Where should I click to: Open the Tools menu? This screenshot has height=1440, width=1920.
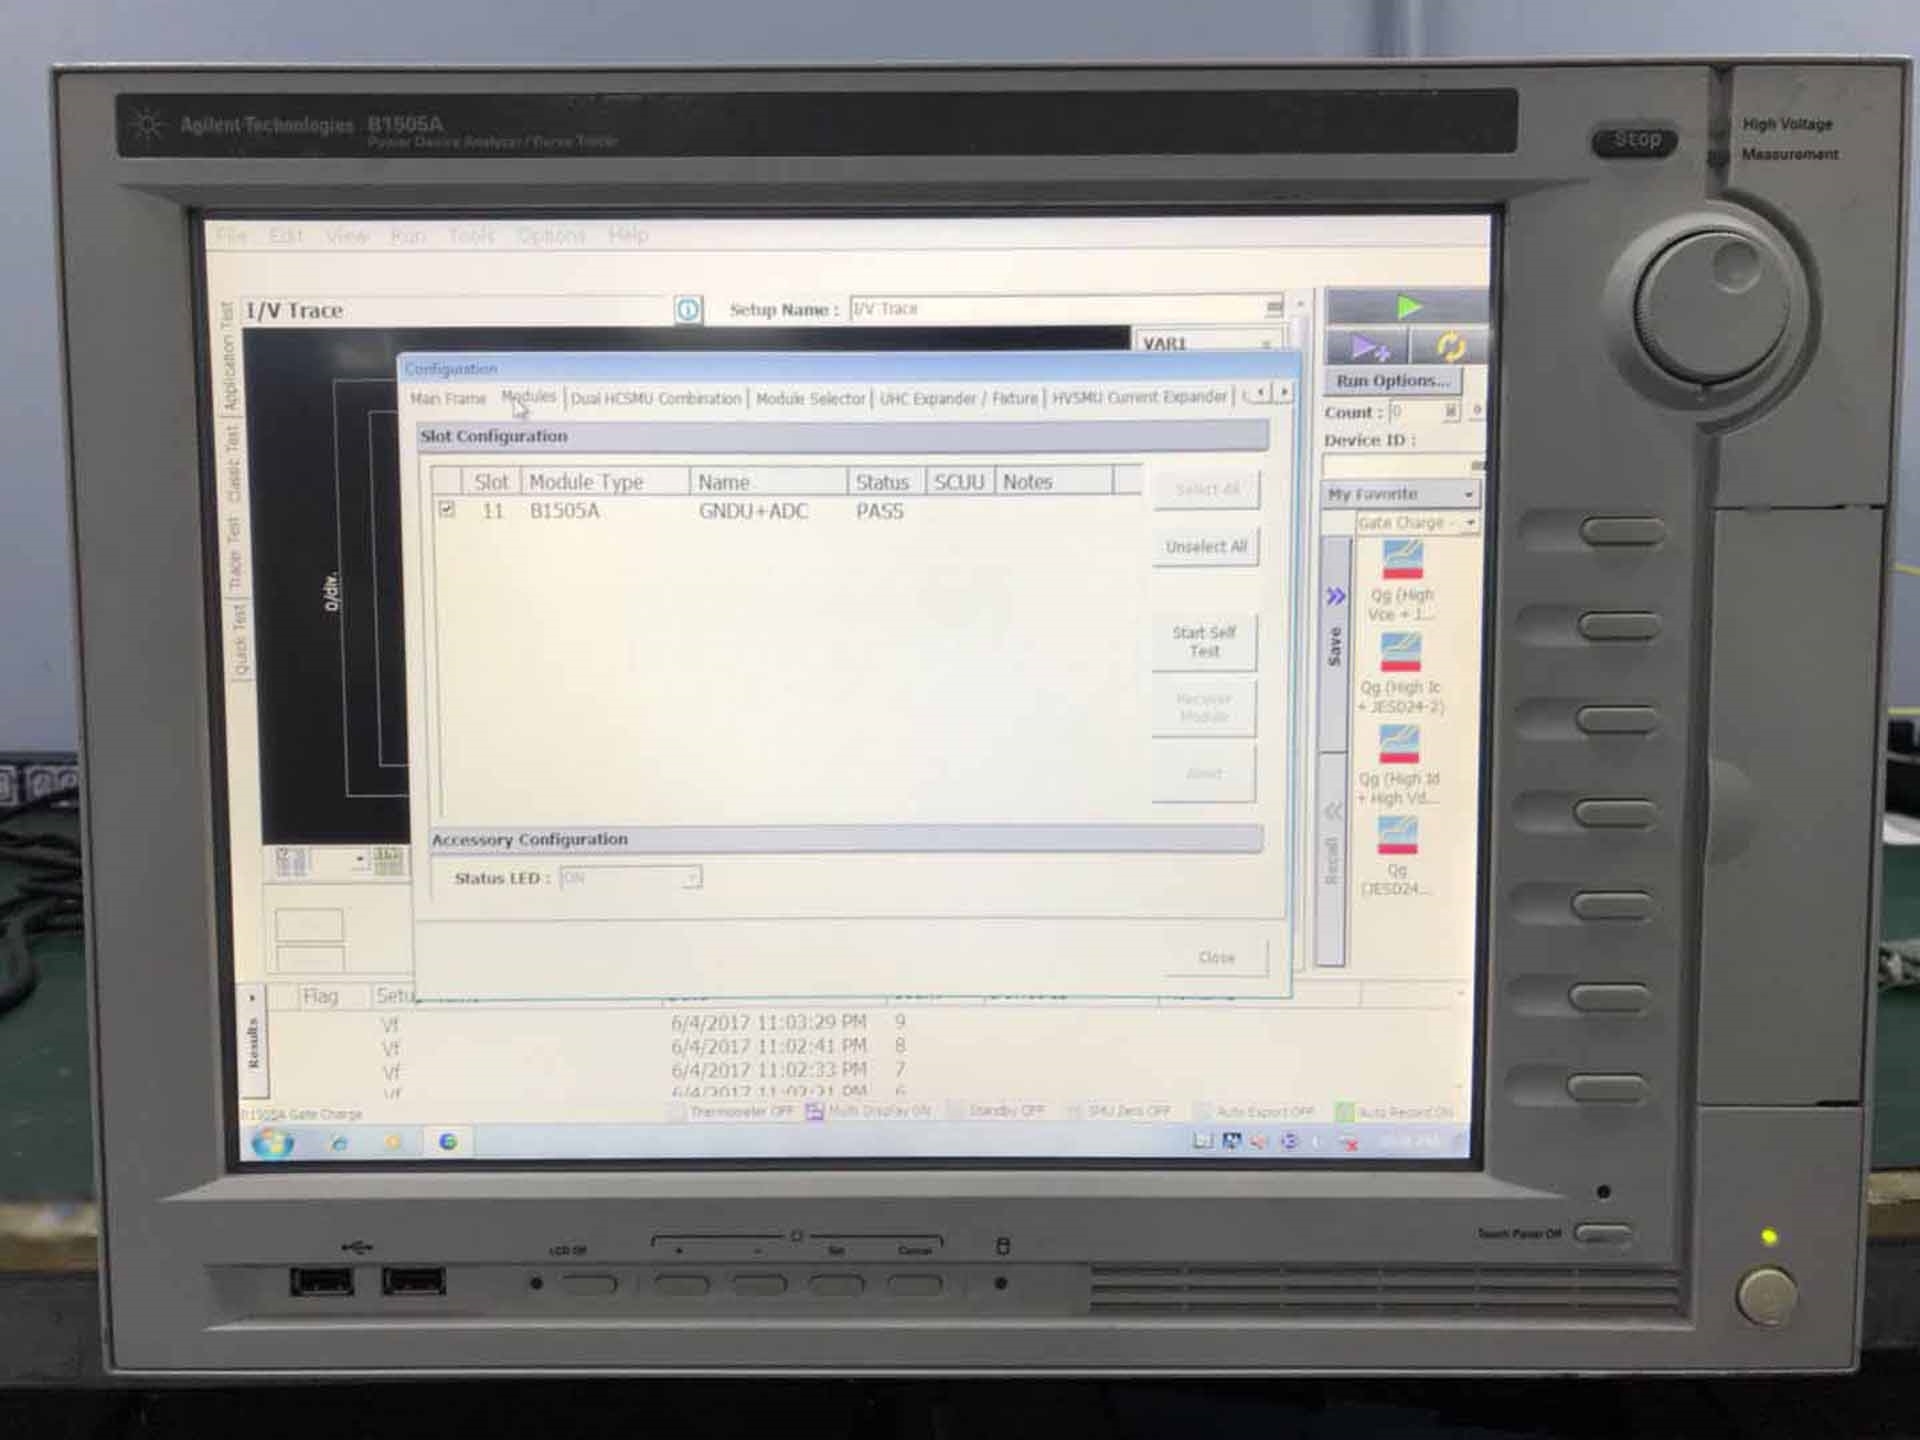(x=471, y=235)
